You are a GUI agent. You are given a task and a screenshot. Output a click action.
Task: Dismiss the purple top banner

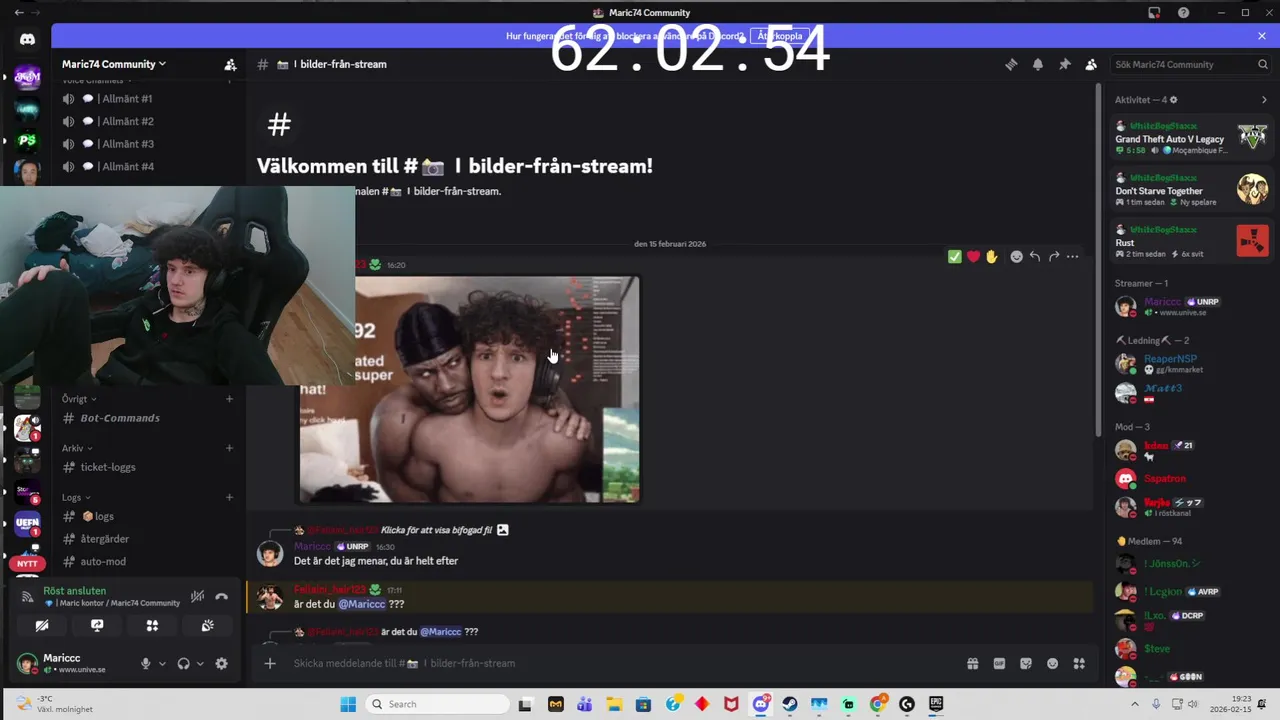pos(1262,36)
